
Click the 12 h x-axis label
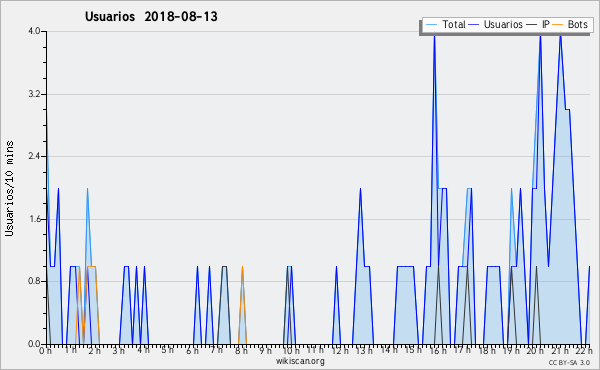tap(340, 350)
